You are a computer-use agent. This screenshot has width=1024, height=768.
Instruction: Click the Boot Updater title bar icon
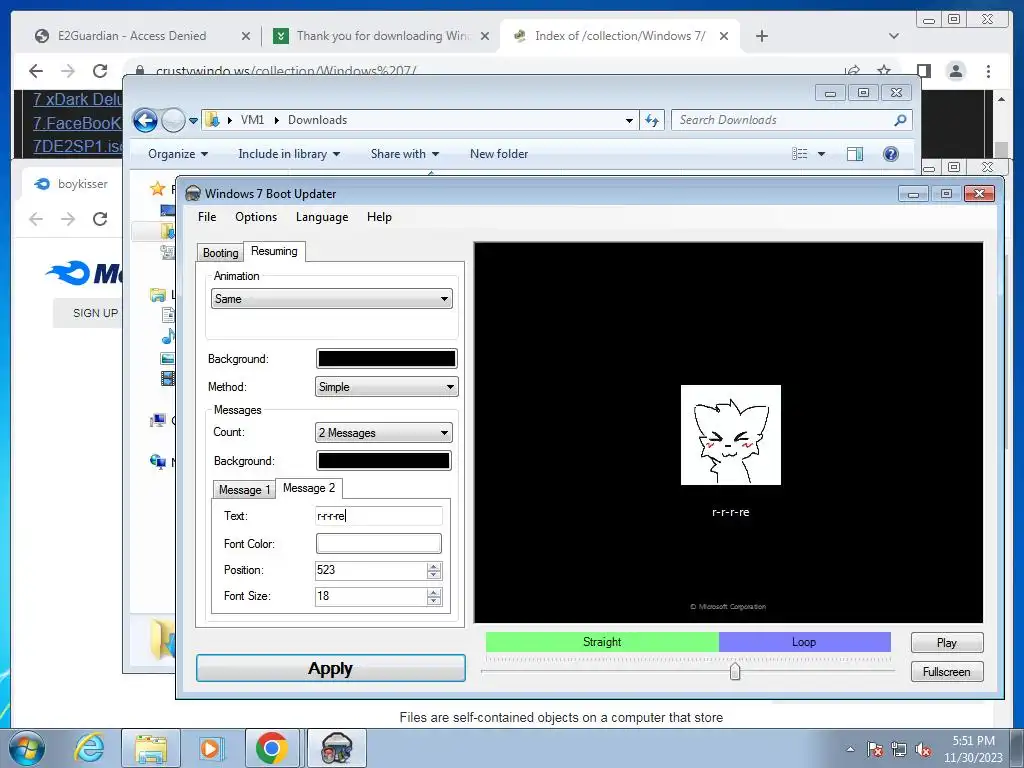pos(193,193)
